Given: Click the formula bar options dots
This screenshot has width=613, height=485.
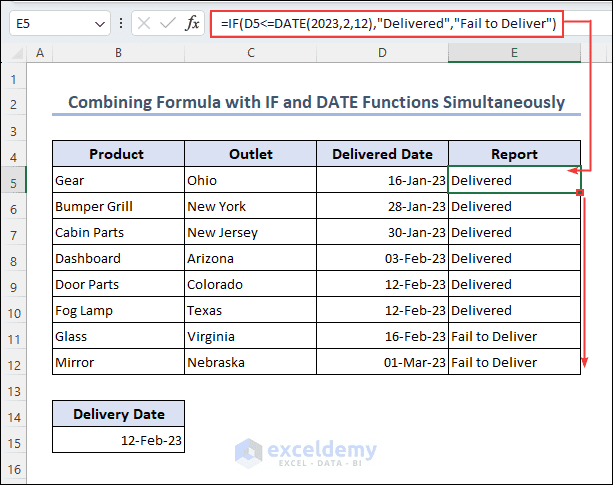Looking at the screenshot, I should [121, 23].
